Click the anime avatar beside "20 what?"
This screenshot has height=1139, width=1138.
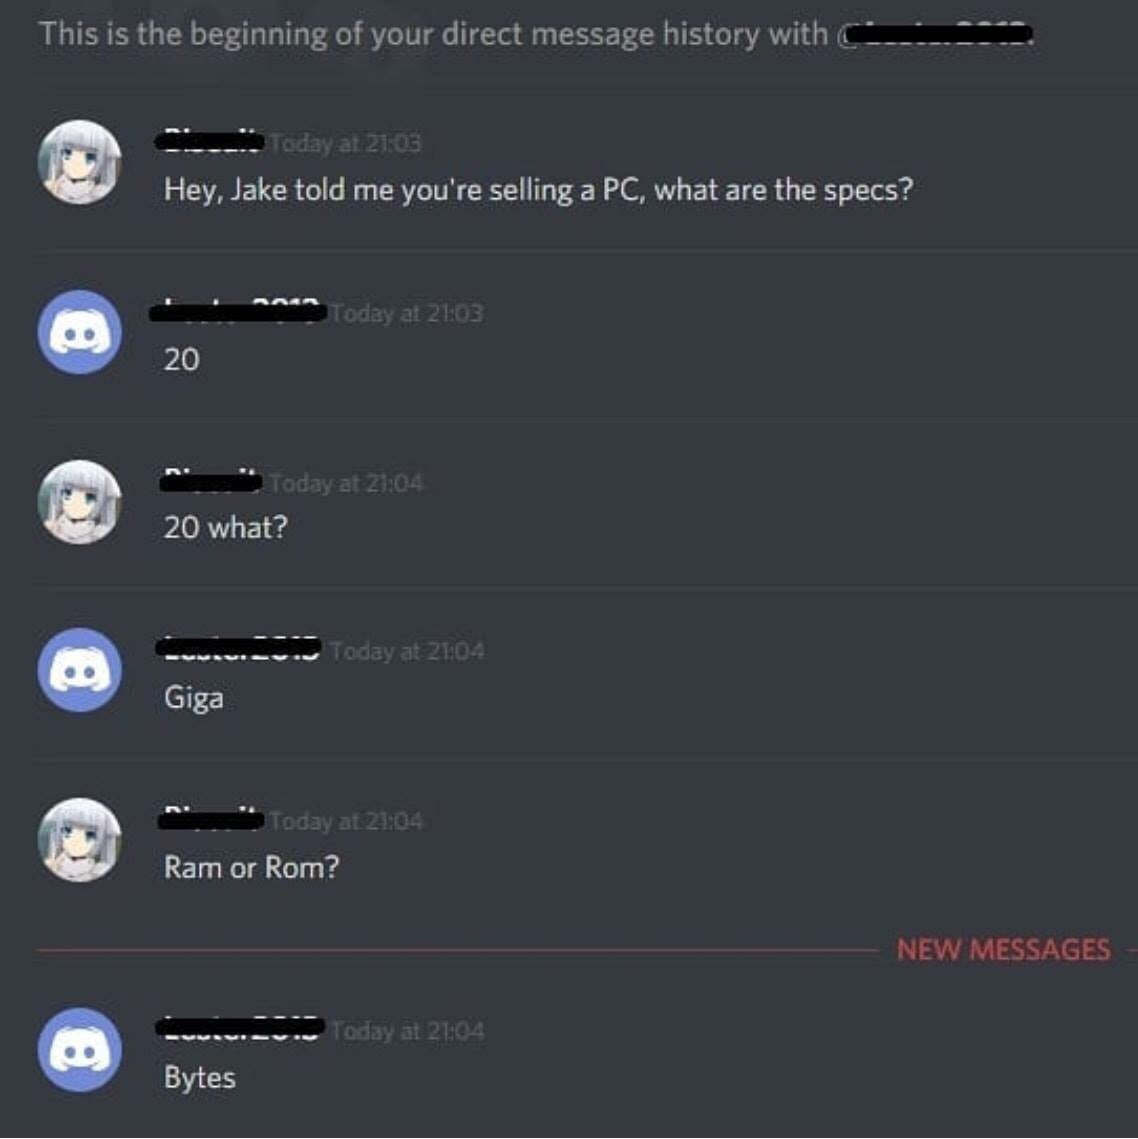(79, 502)
